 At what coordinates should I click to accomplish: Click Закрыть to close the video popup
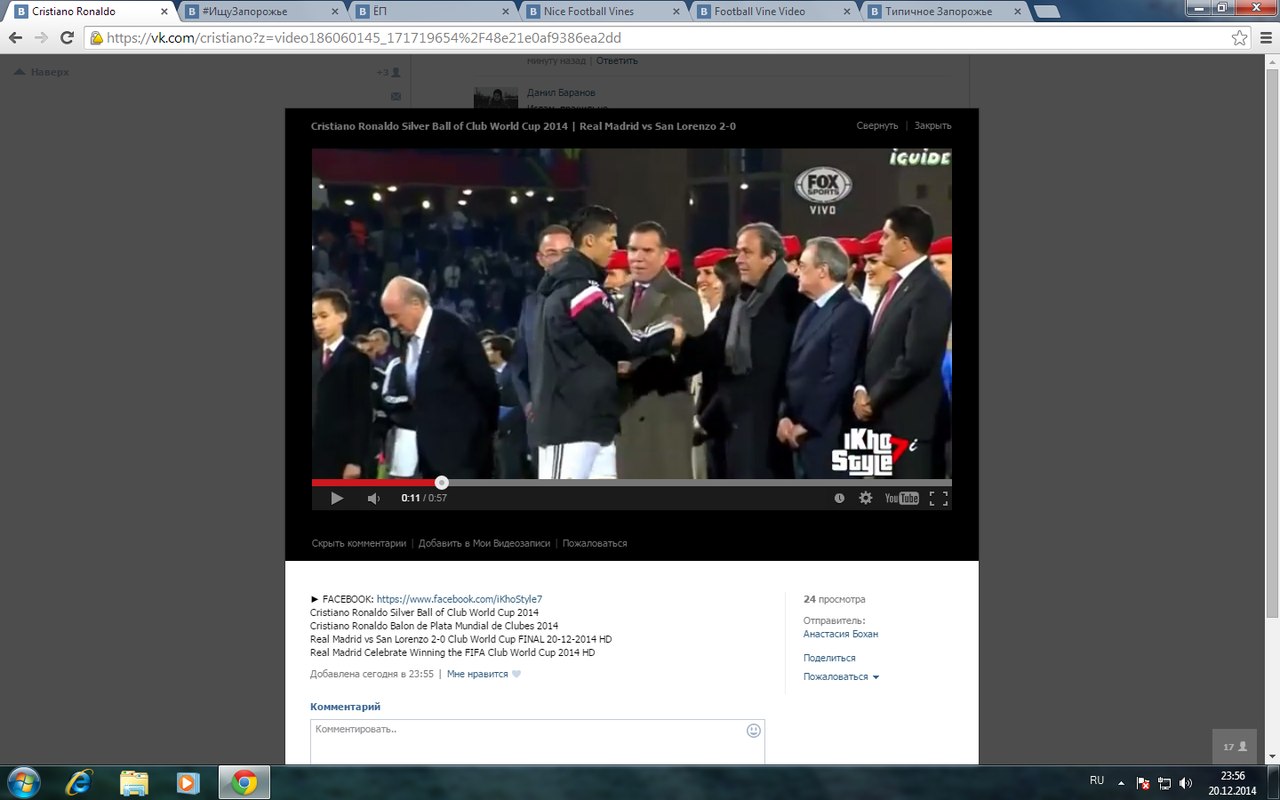tap(933, 126)
